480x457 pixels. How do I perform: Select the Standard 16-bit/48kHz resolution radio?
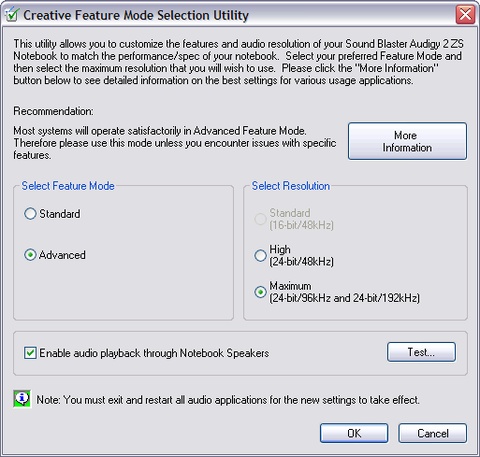pos(260,219)
